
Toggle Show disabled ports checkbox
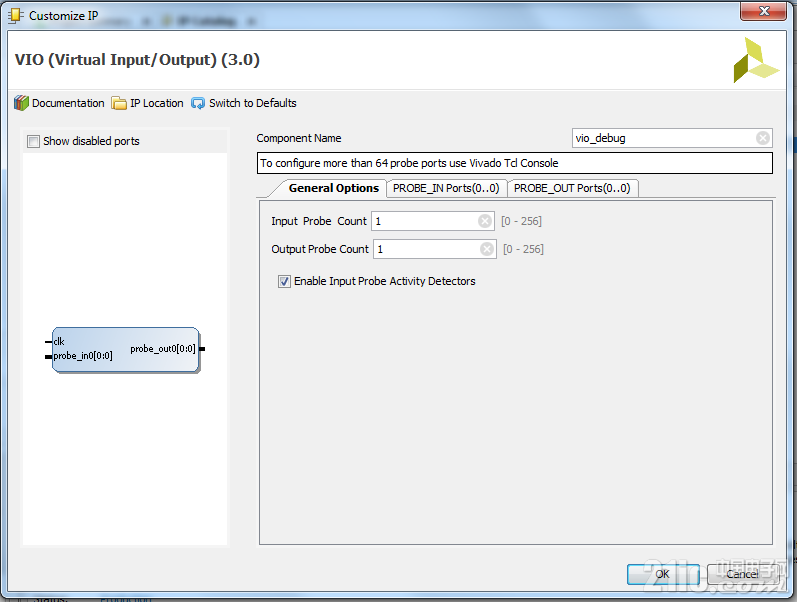(x=34, y=141)
